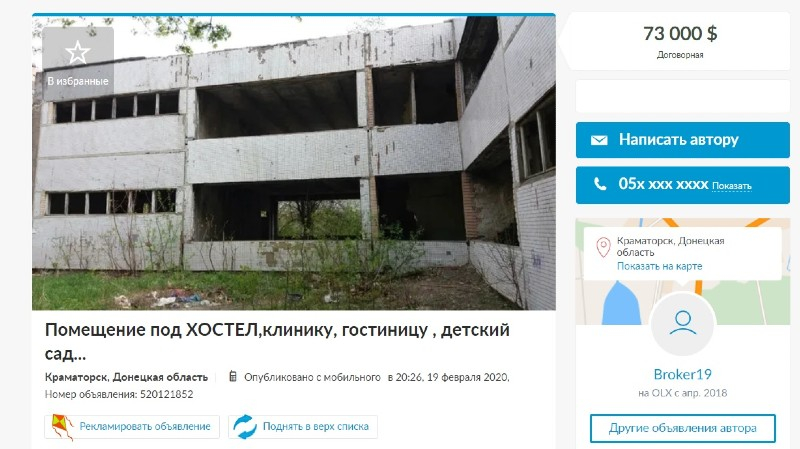
Task: Click the kite icon for advertising listing
Action: point(62,427)
